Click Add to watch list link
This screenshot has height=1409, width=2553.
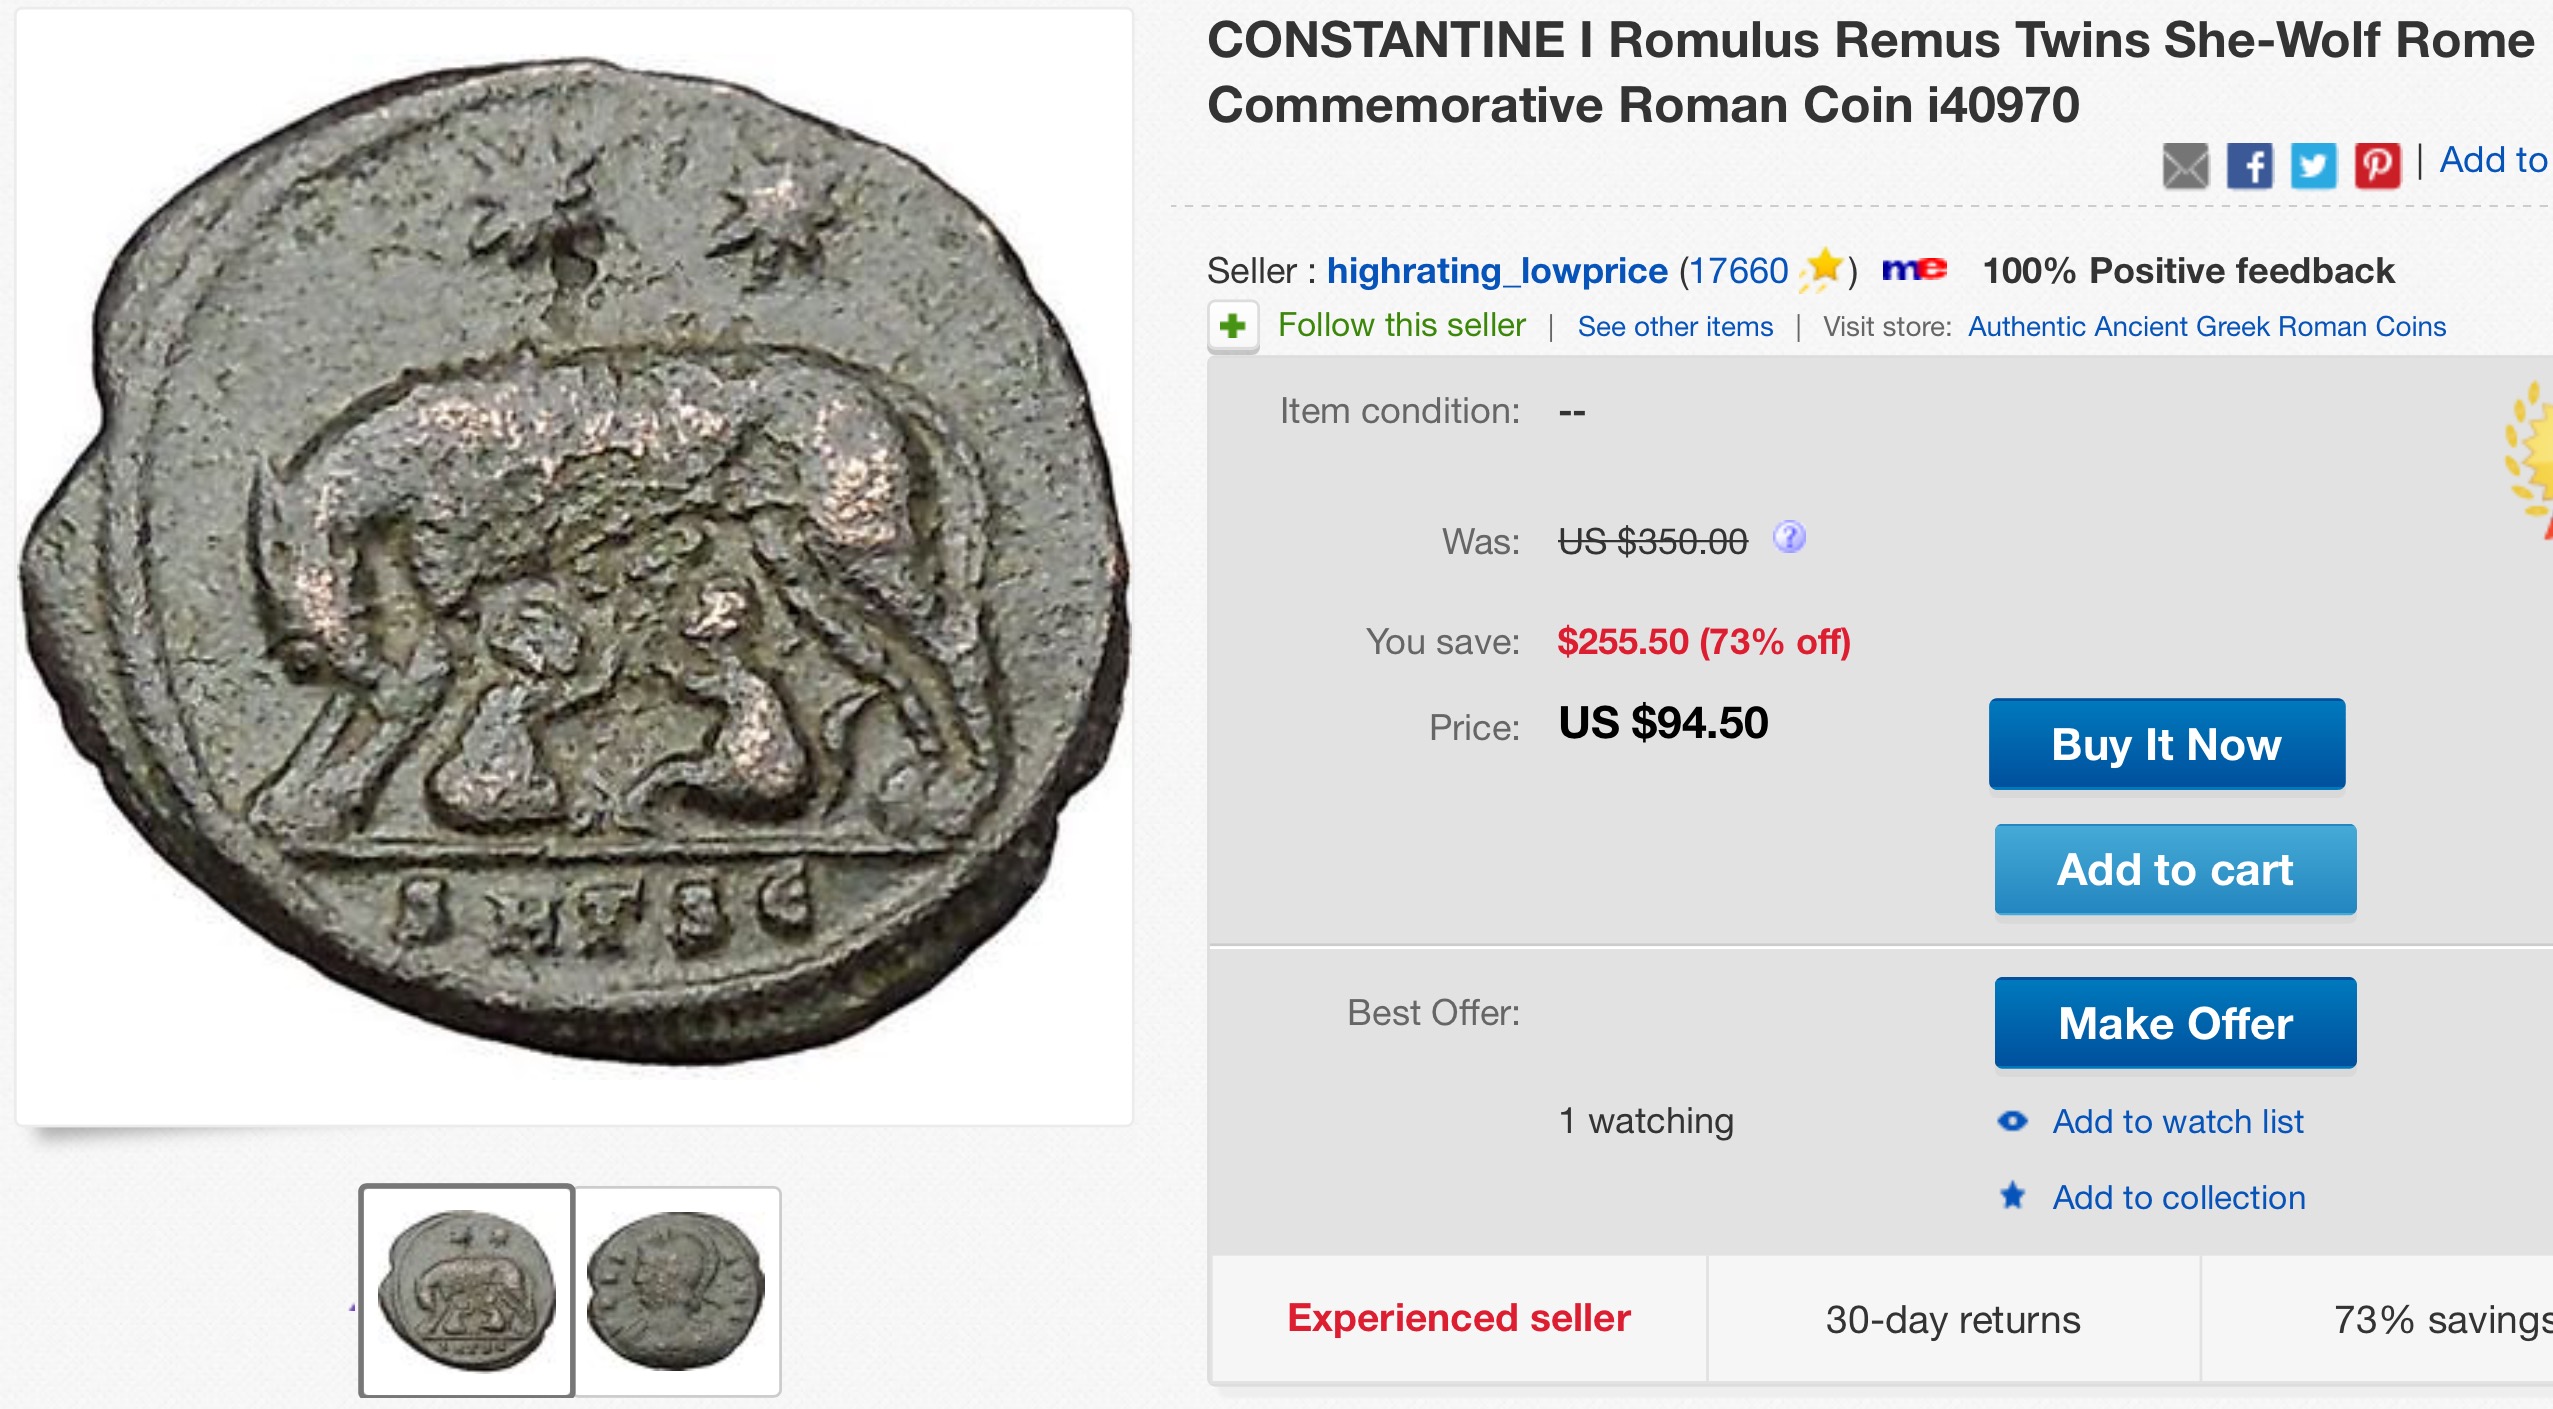[2178, 1122]
